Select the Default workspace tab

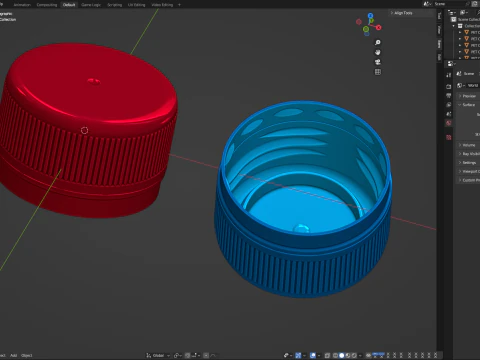(x=69, y=5)
